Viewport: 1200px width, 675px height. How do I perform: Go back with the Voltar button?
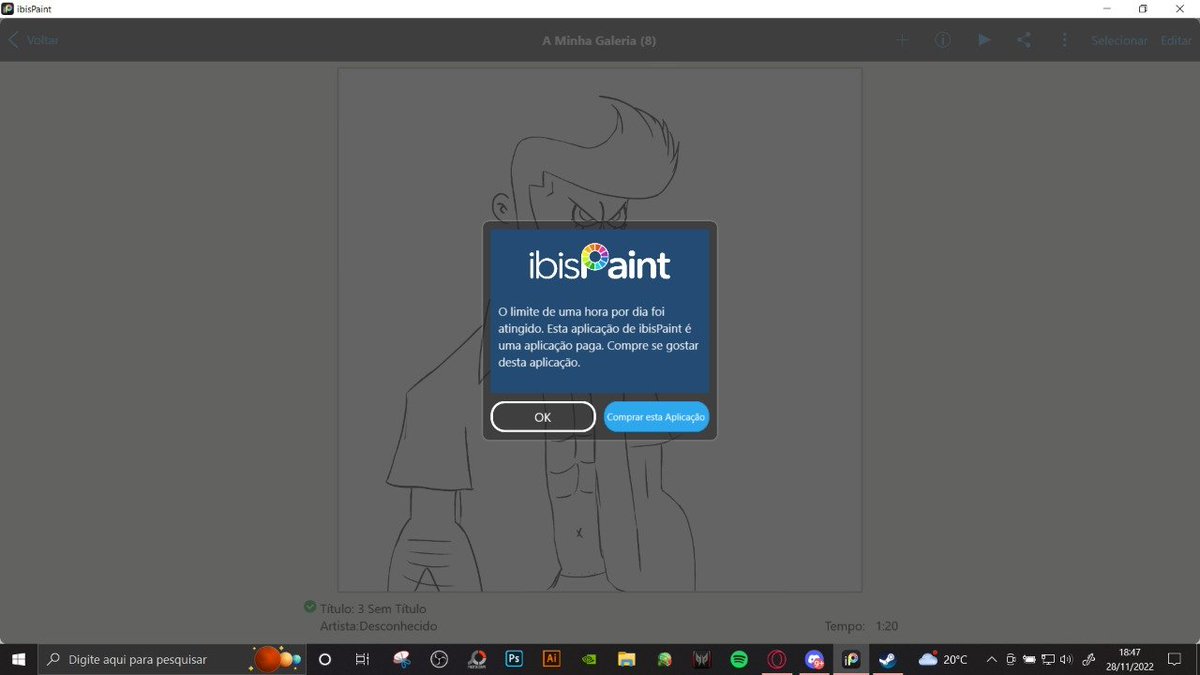34,40
